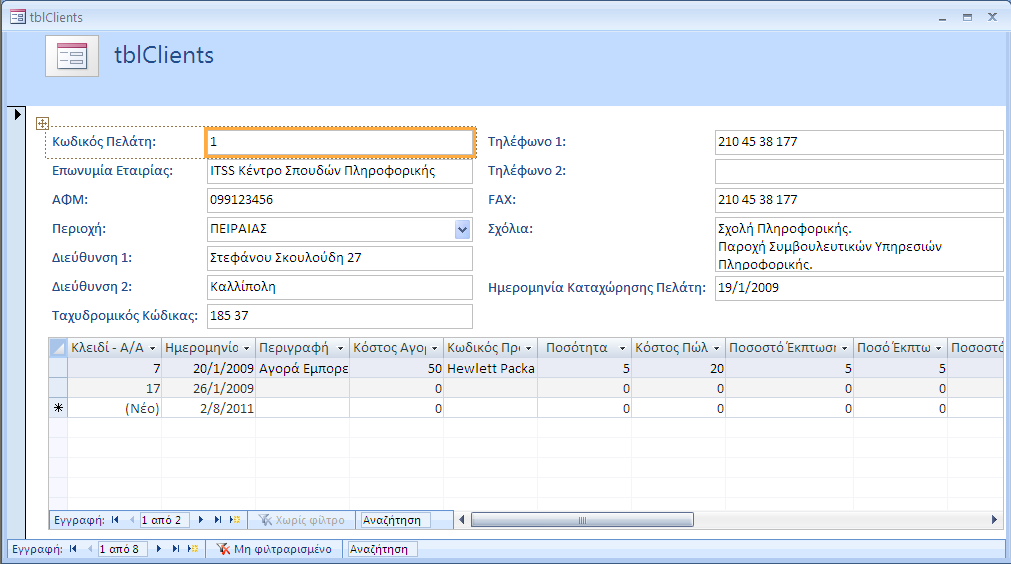Click the 20/1/2009 date cell
1011x564 pixels.
pos(208,368)
